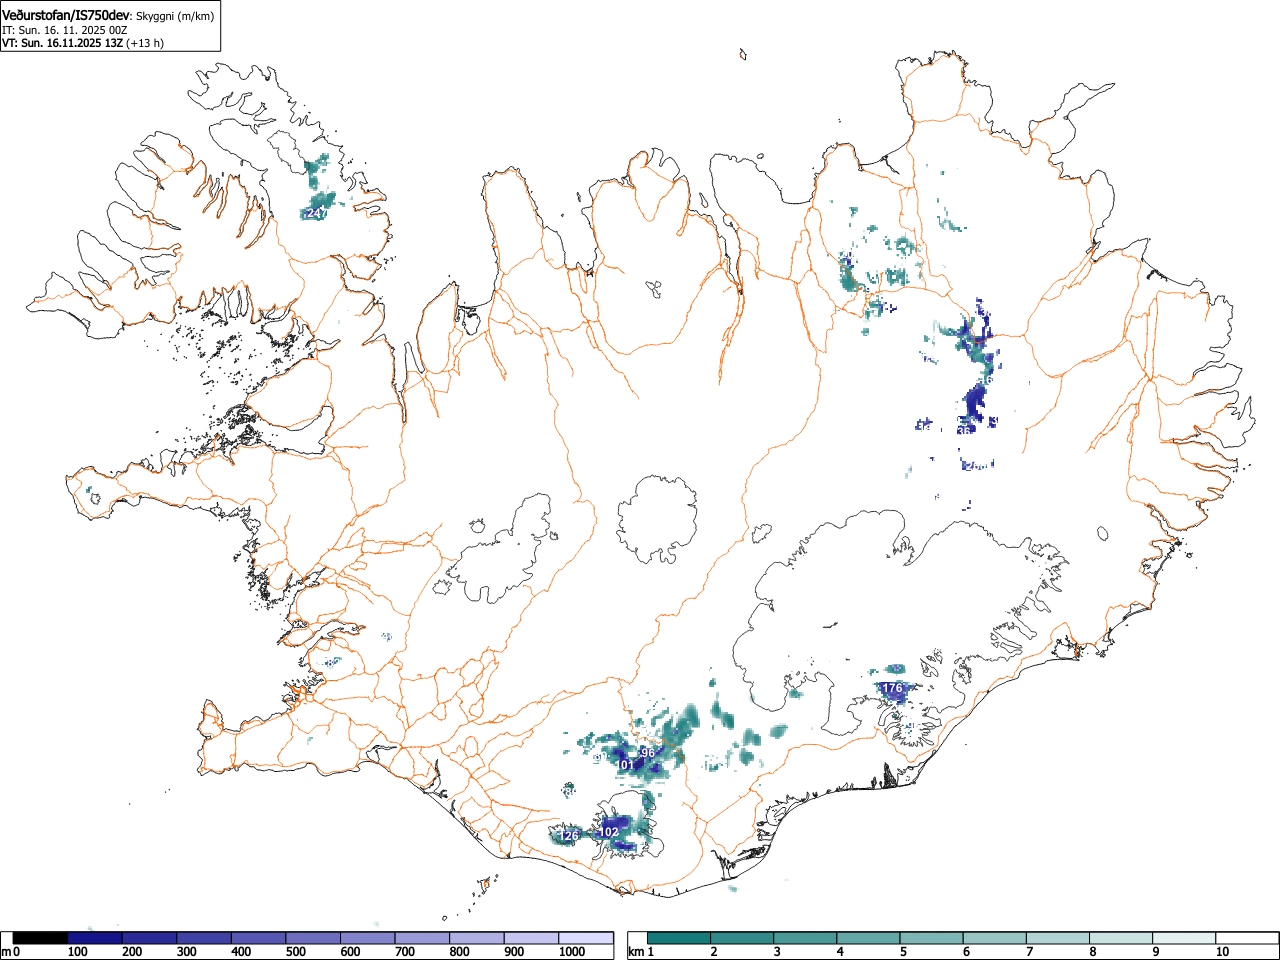This screenshot has height=960, width=1280.
Task: Click the 'Veðurstofan/IS750dev' title text
Action: click(x=65, y=15)
